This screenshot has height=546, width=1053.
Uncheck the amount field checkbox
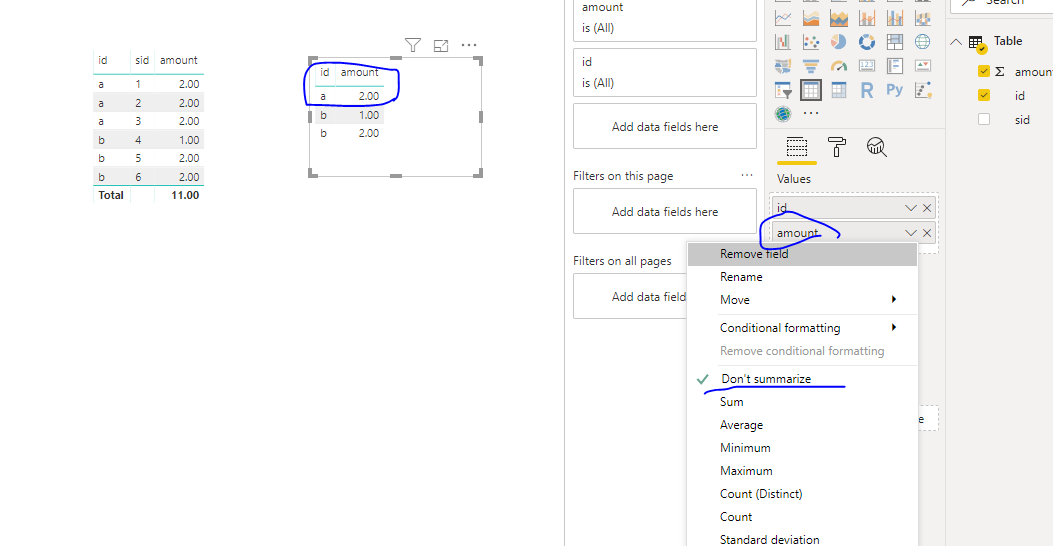tap(984, 71)
